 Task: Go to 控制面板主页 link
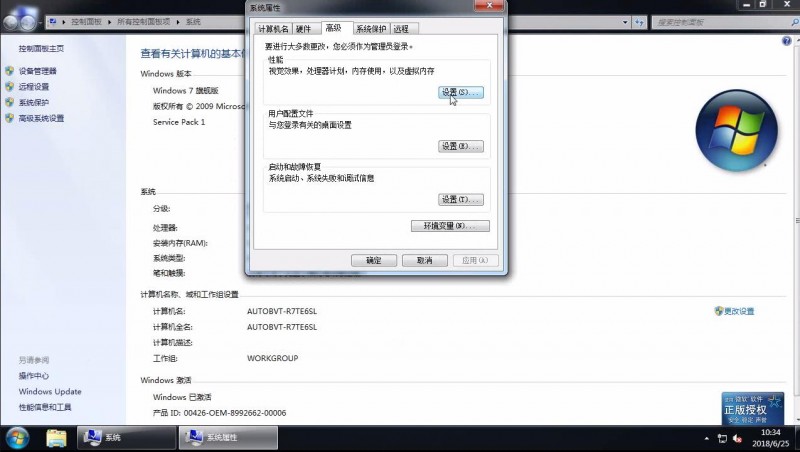click(41, 48)
